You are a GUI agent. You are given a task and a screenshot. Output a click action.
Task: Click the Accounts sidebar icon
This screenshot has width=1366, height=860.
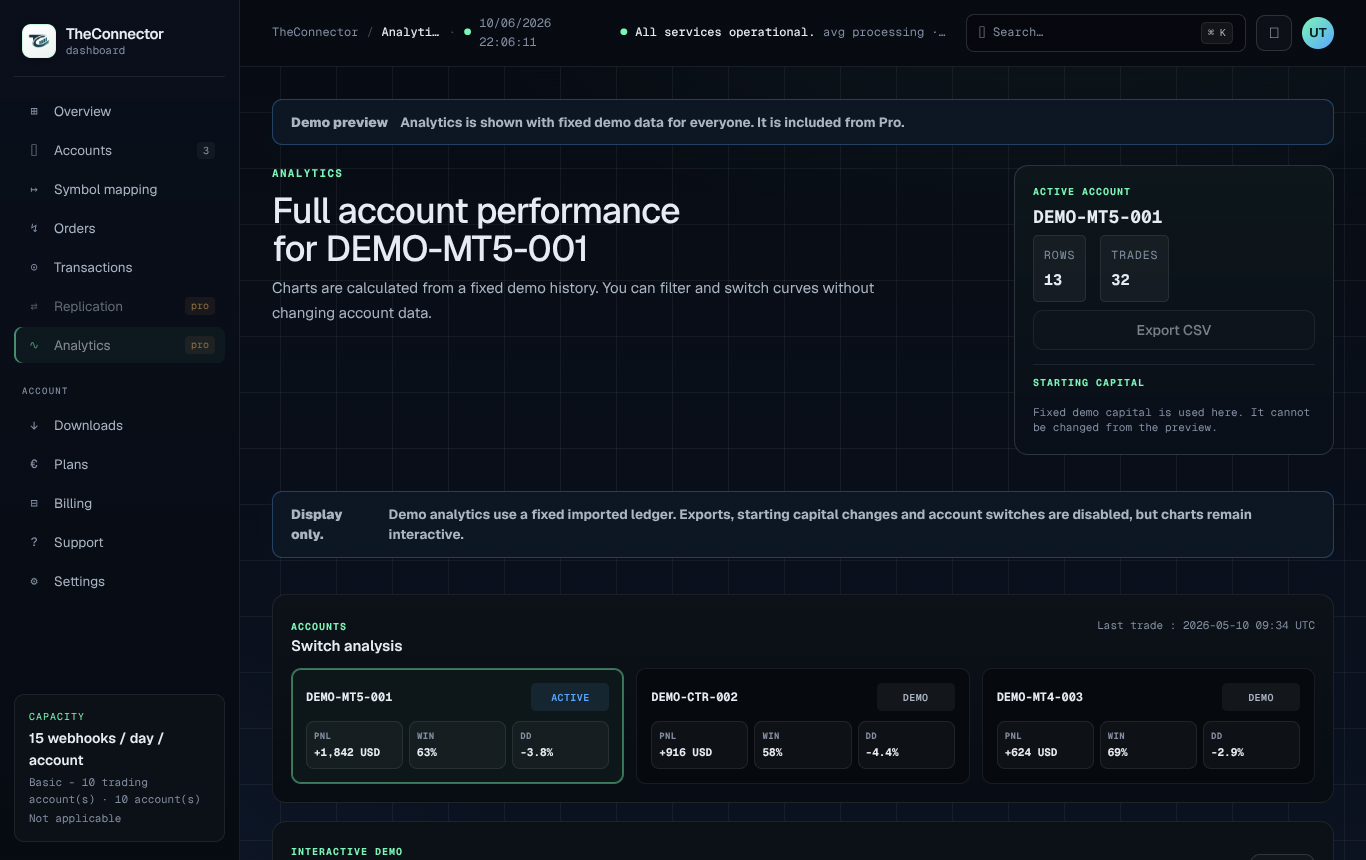click(34, 150)
